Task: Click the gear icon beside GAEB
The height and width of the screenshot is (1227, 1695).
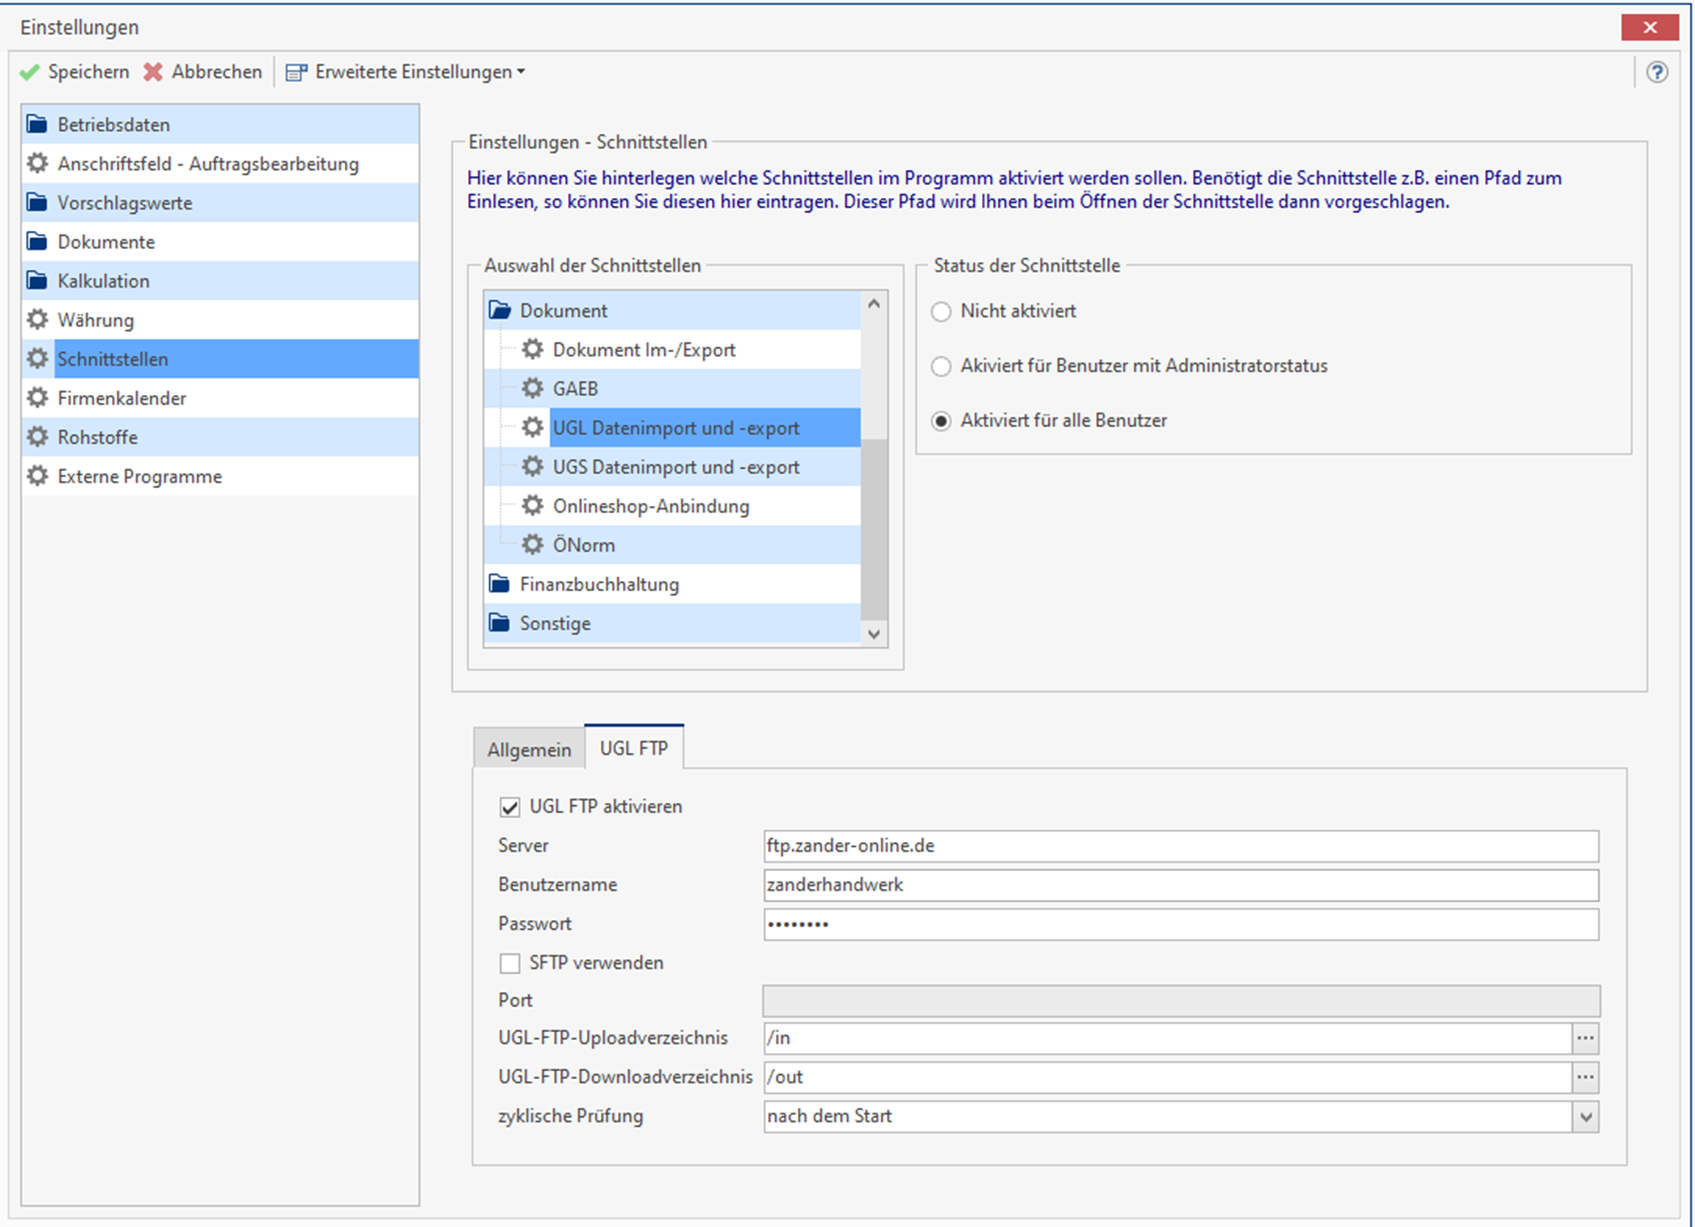Action: pos(533,388)
